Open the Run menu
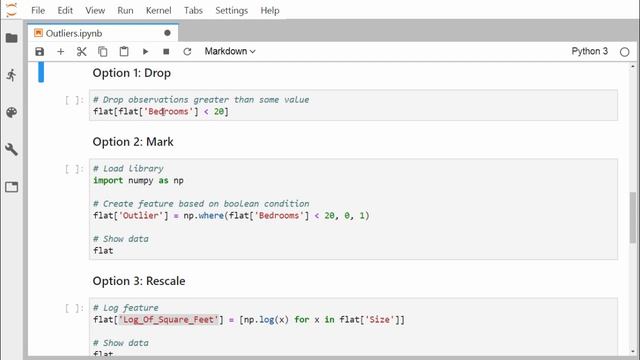 pyautogui.click(x=125, y=10)
